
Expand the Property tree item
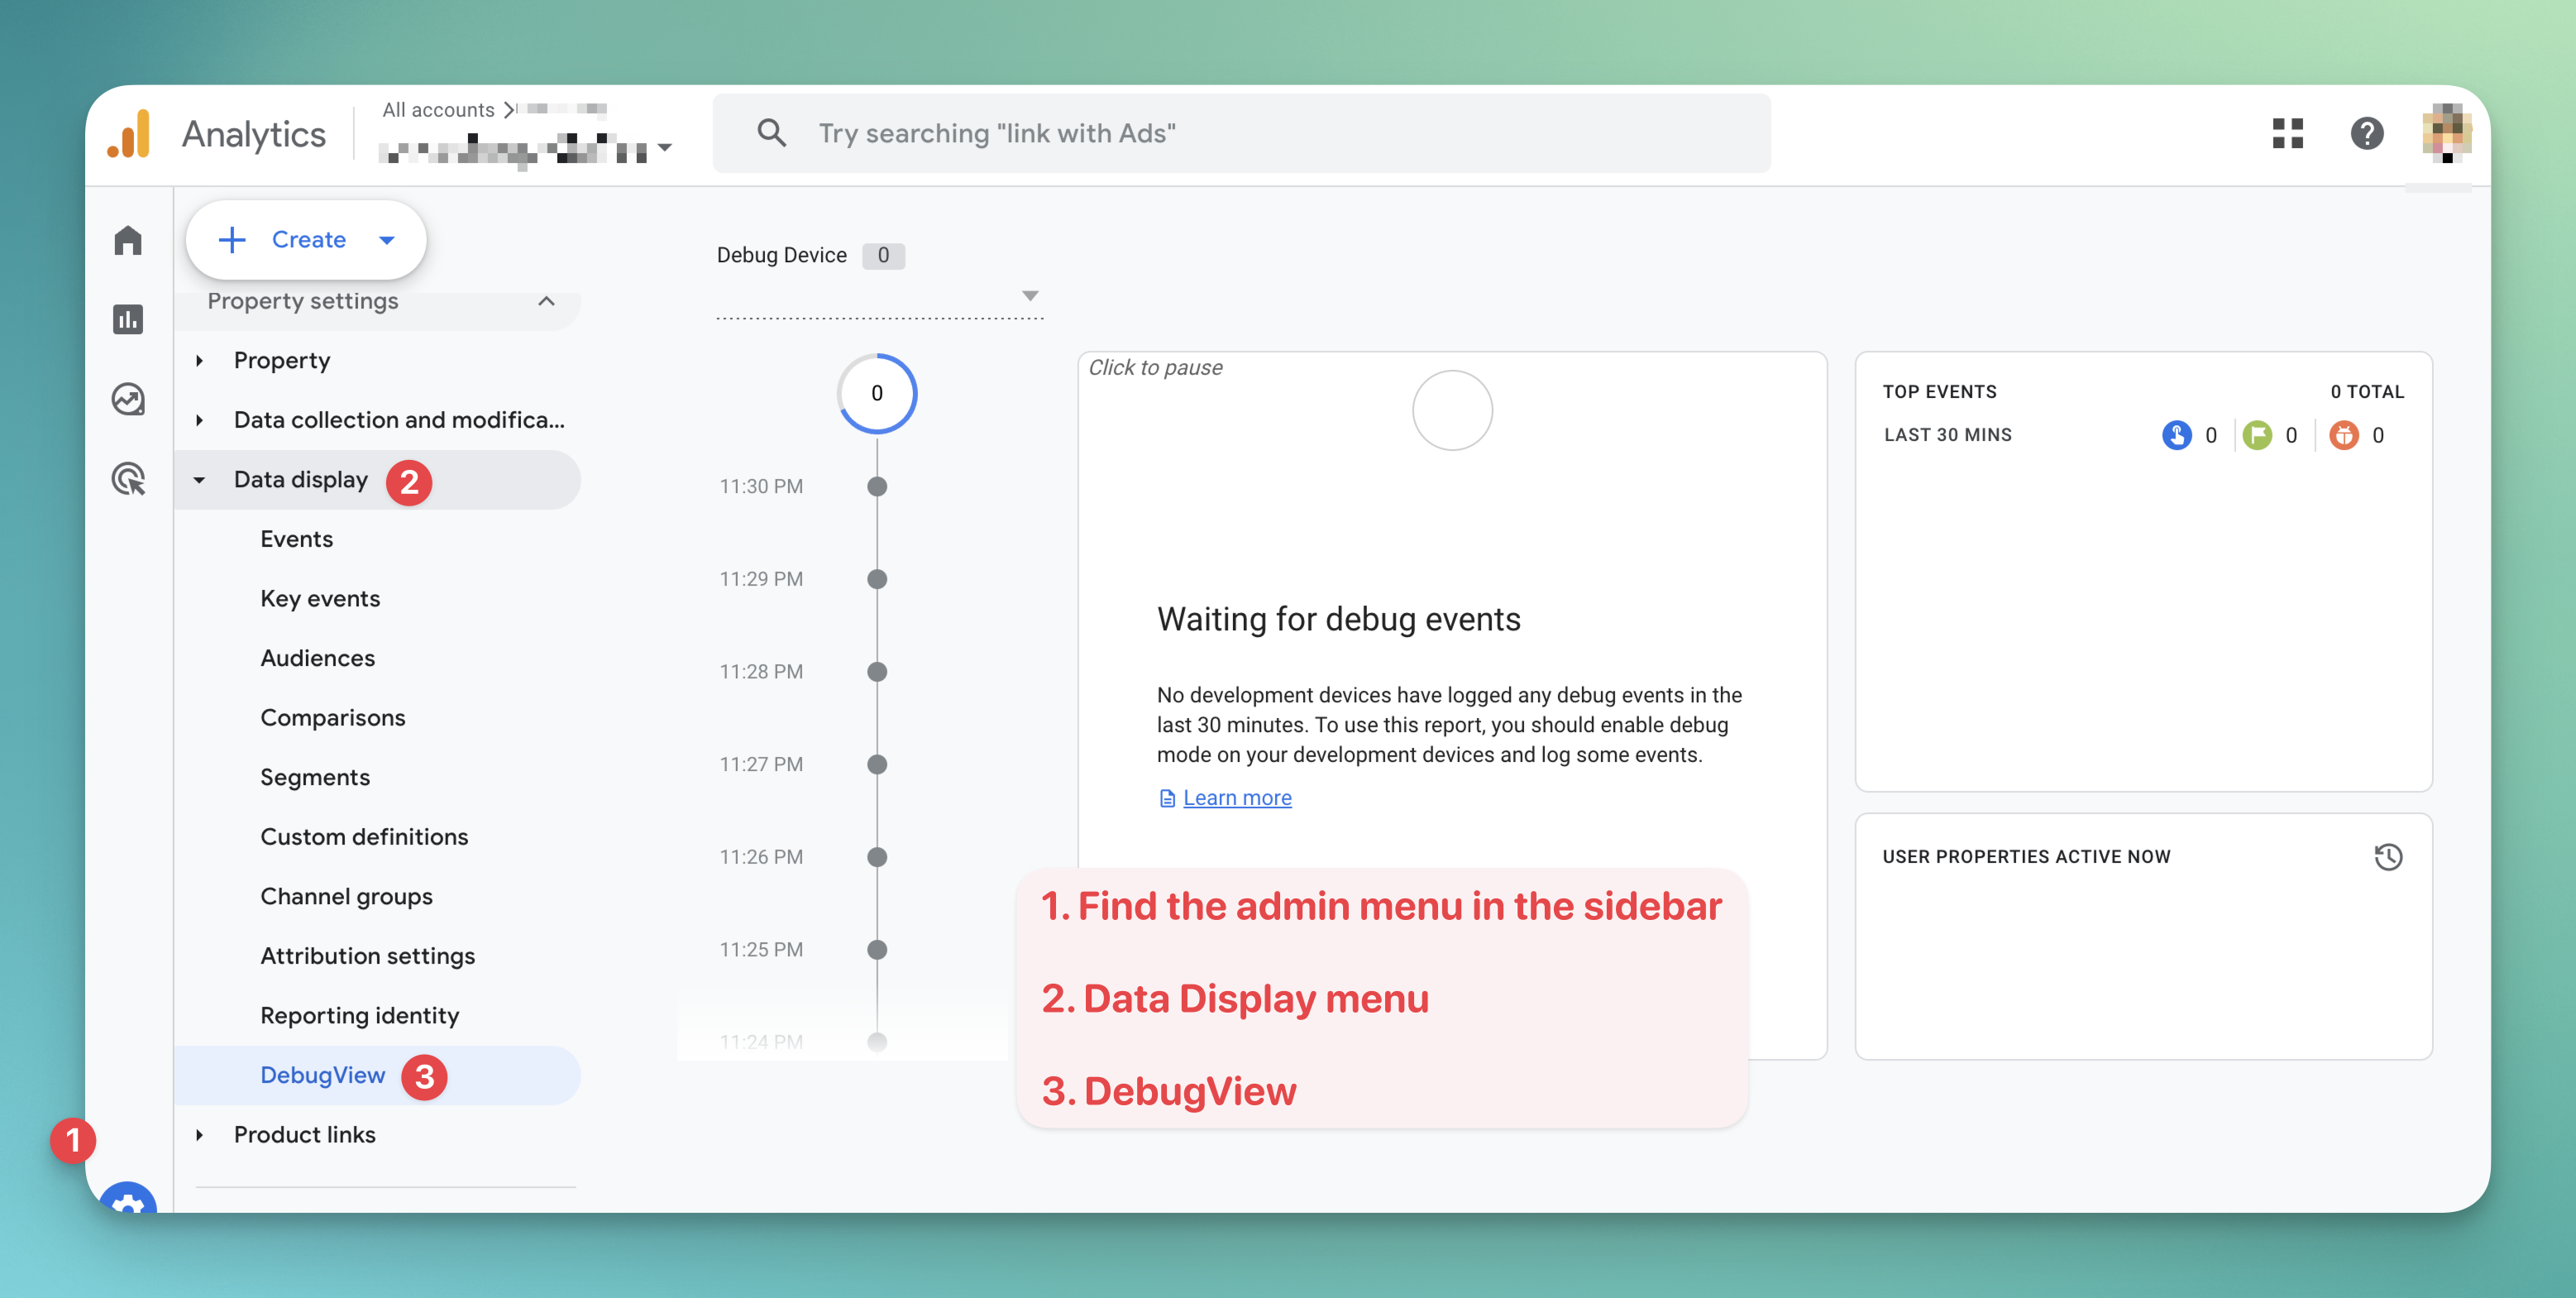click(x=199, y=361)
